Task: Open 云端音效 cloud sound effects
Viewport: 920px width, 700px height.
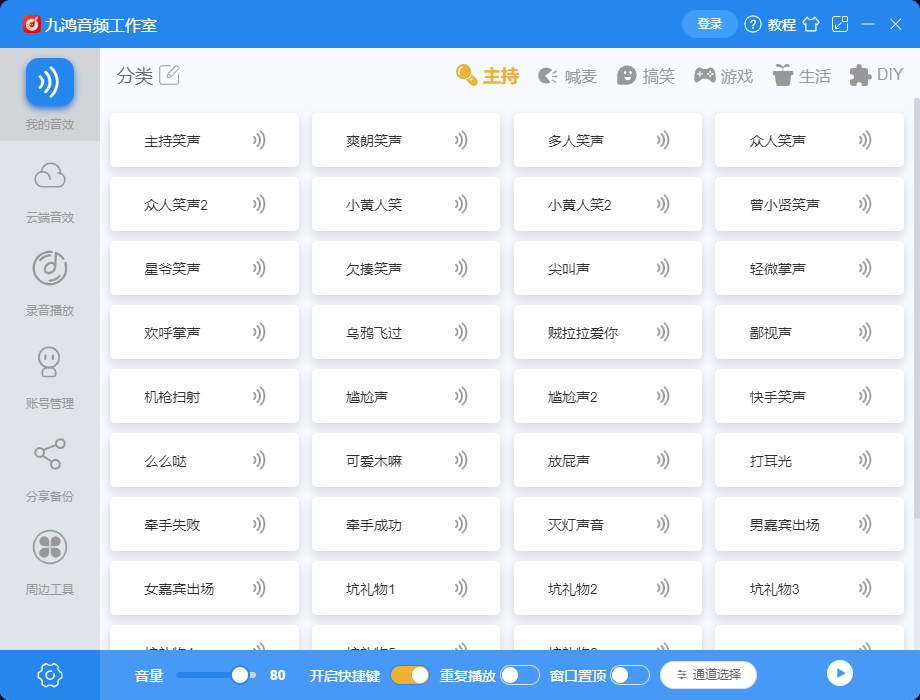Action: click(50, 192)
